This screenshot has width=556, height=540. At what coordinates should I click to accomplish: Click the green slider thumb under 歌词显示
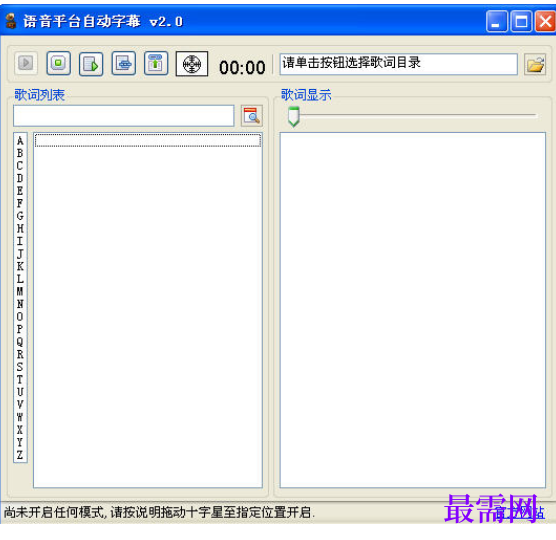[294, 116]
